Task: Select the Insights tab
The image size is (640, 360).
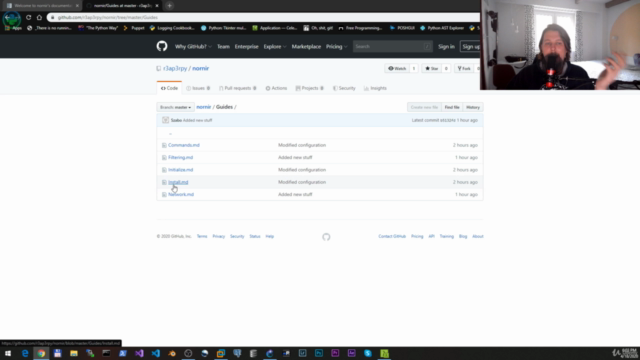Action: 375,88
